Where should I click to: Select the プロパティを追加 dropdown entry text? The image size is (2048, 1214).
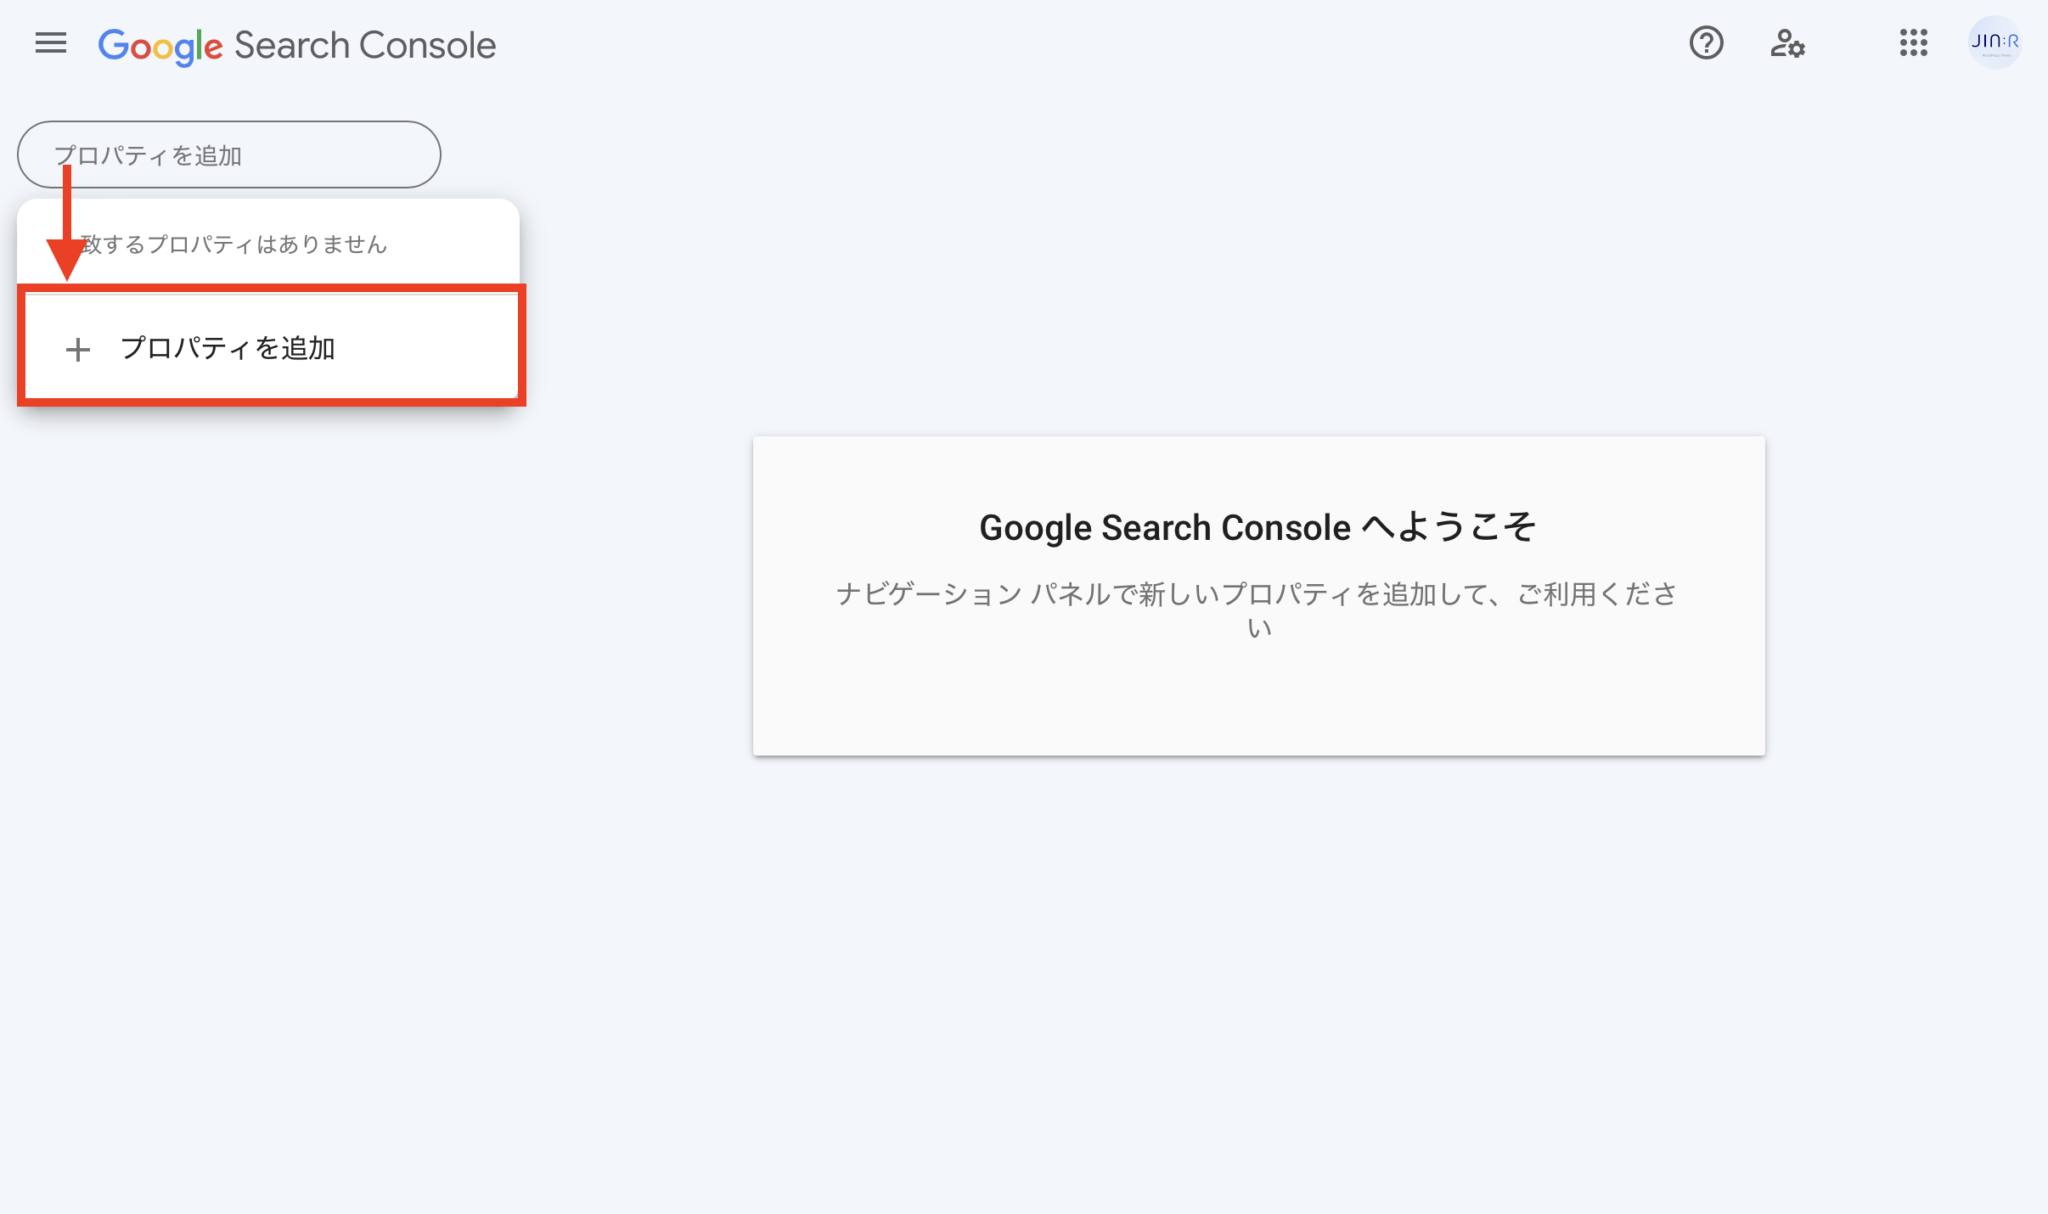[x=227, y=348]
